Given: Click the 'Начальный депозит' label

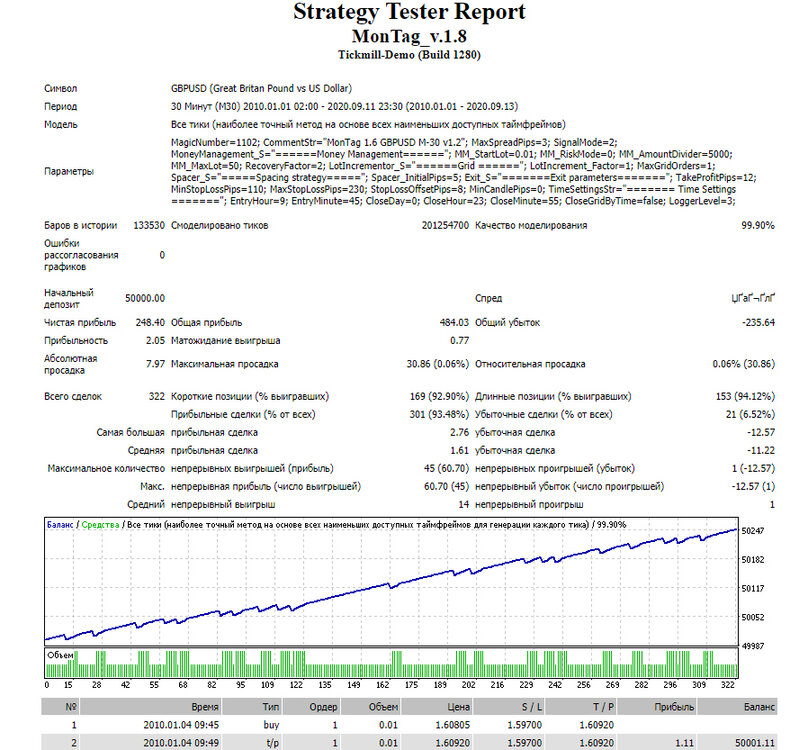Looking at the screenshot, I should [x=69, y=299].
